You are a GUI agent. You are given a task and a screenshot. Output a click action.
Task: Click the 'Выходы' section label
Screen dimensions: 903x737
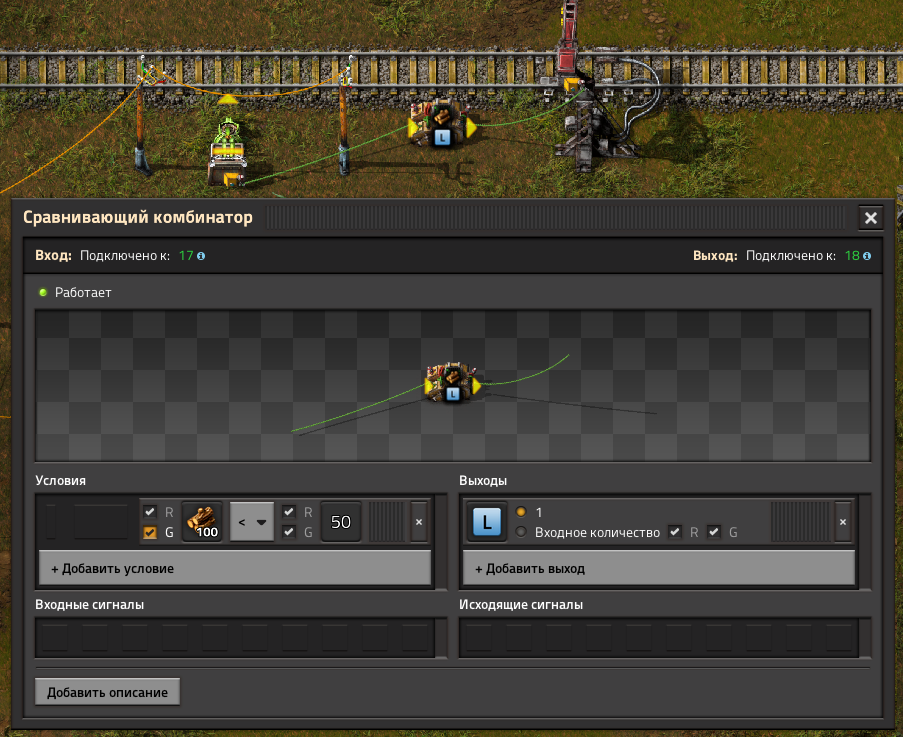point(483,481)
